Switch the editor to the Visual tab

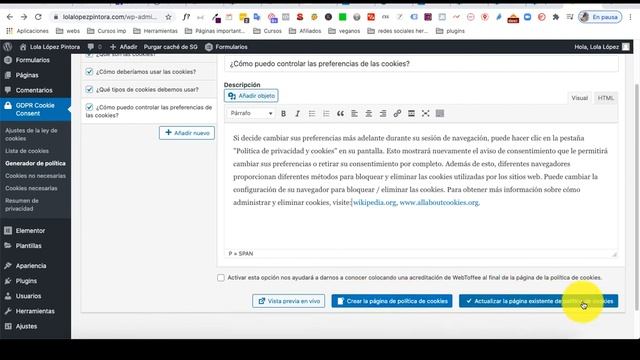tap(580, 98)
